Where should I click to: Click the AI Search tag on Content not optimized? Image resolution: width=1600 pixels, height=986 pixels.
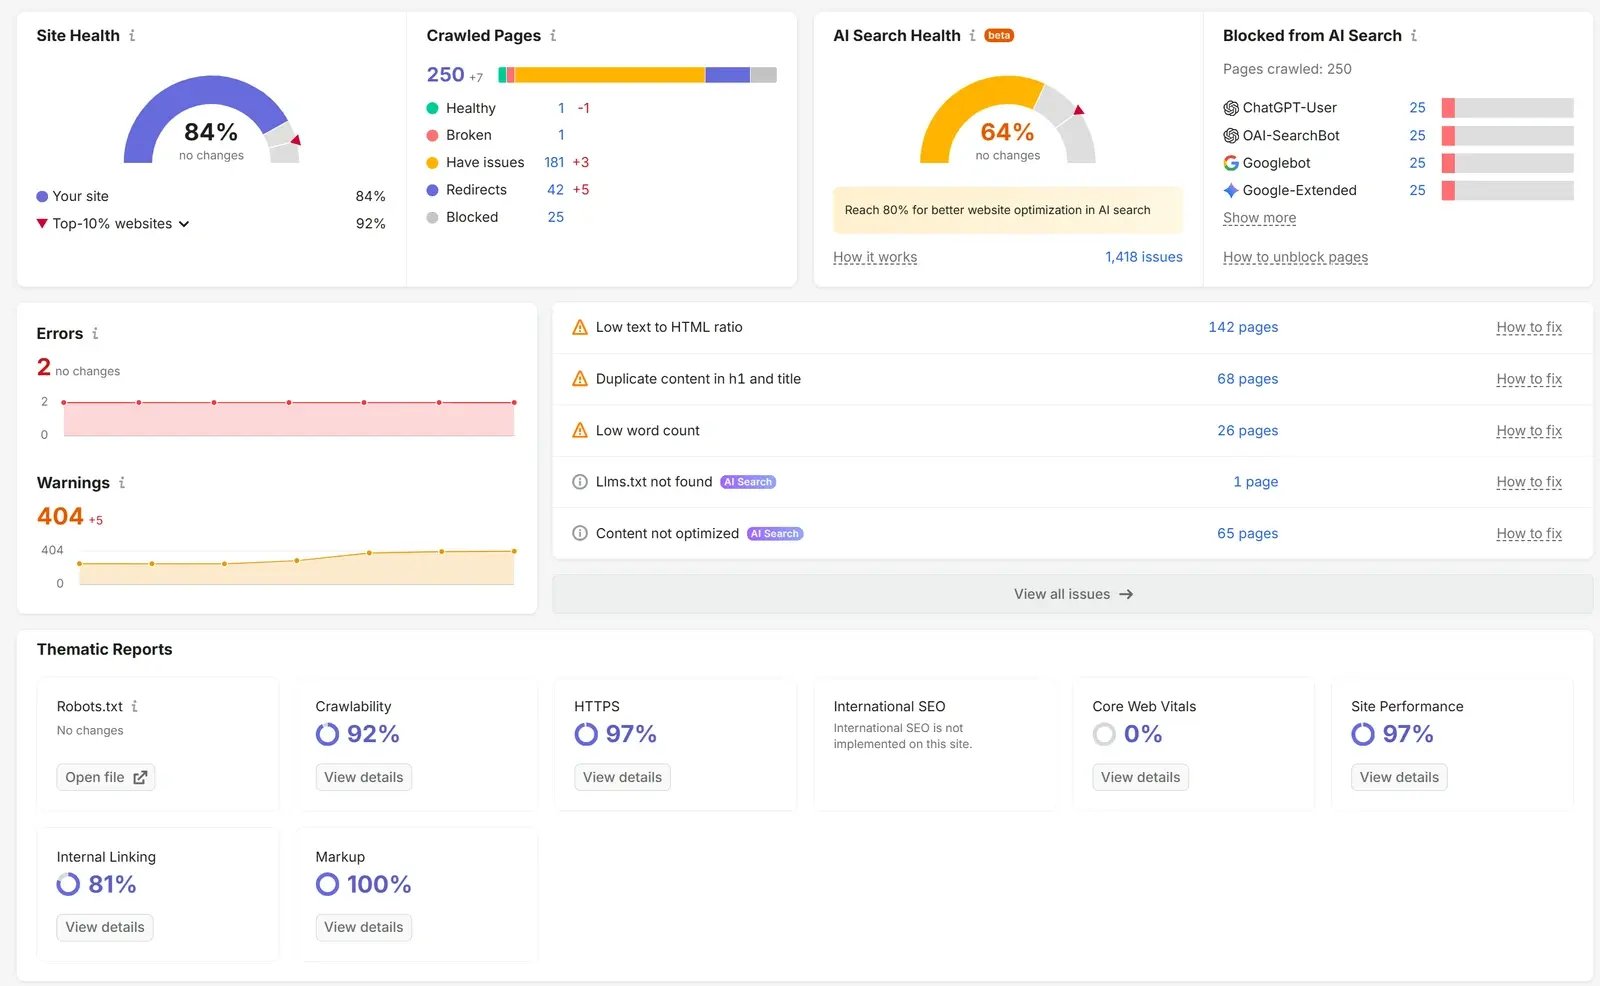pyautogui.click(x=775, y=534)
